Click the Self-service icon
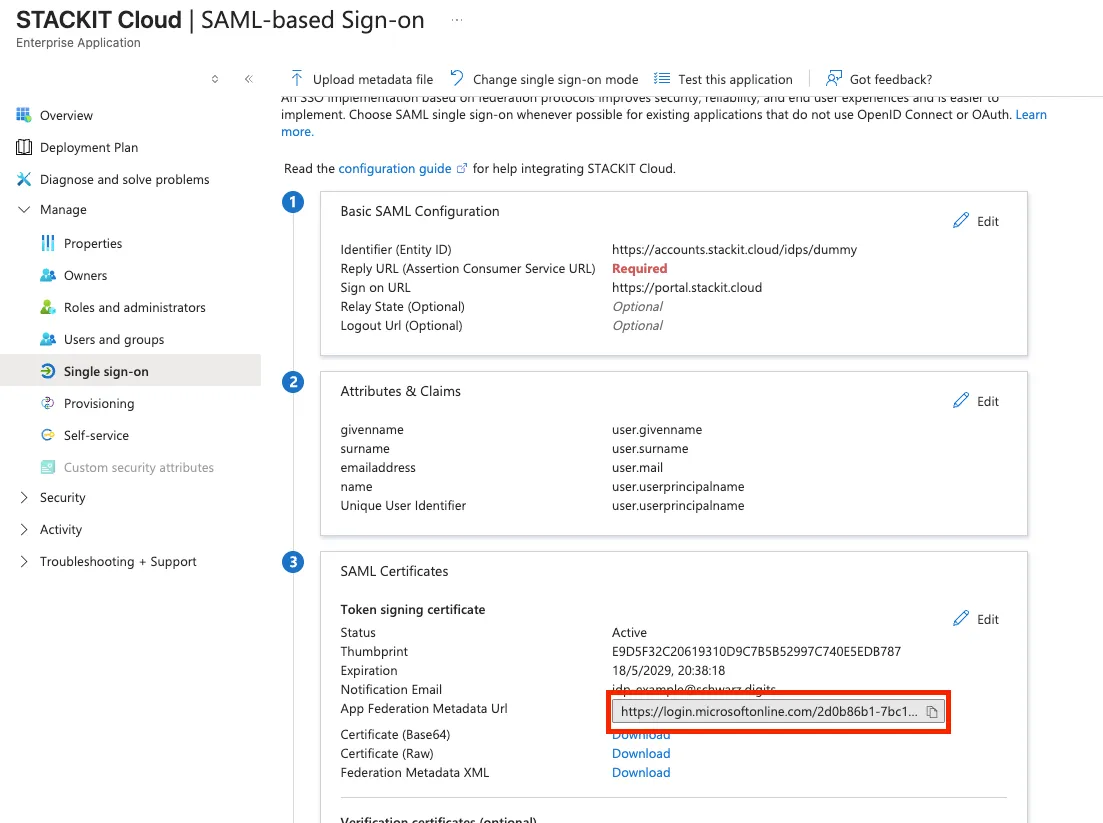Screen dimensions: 1103x823 click(x=48, y=435)
